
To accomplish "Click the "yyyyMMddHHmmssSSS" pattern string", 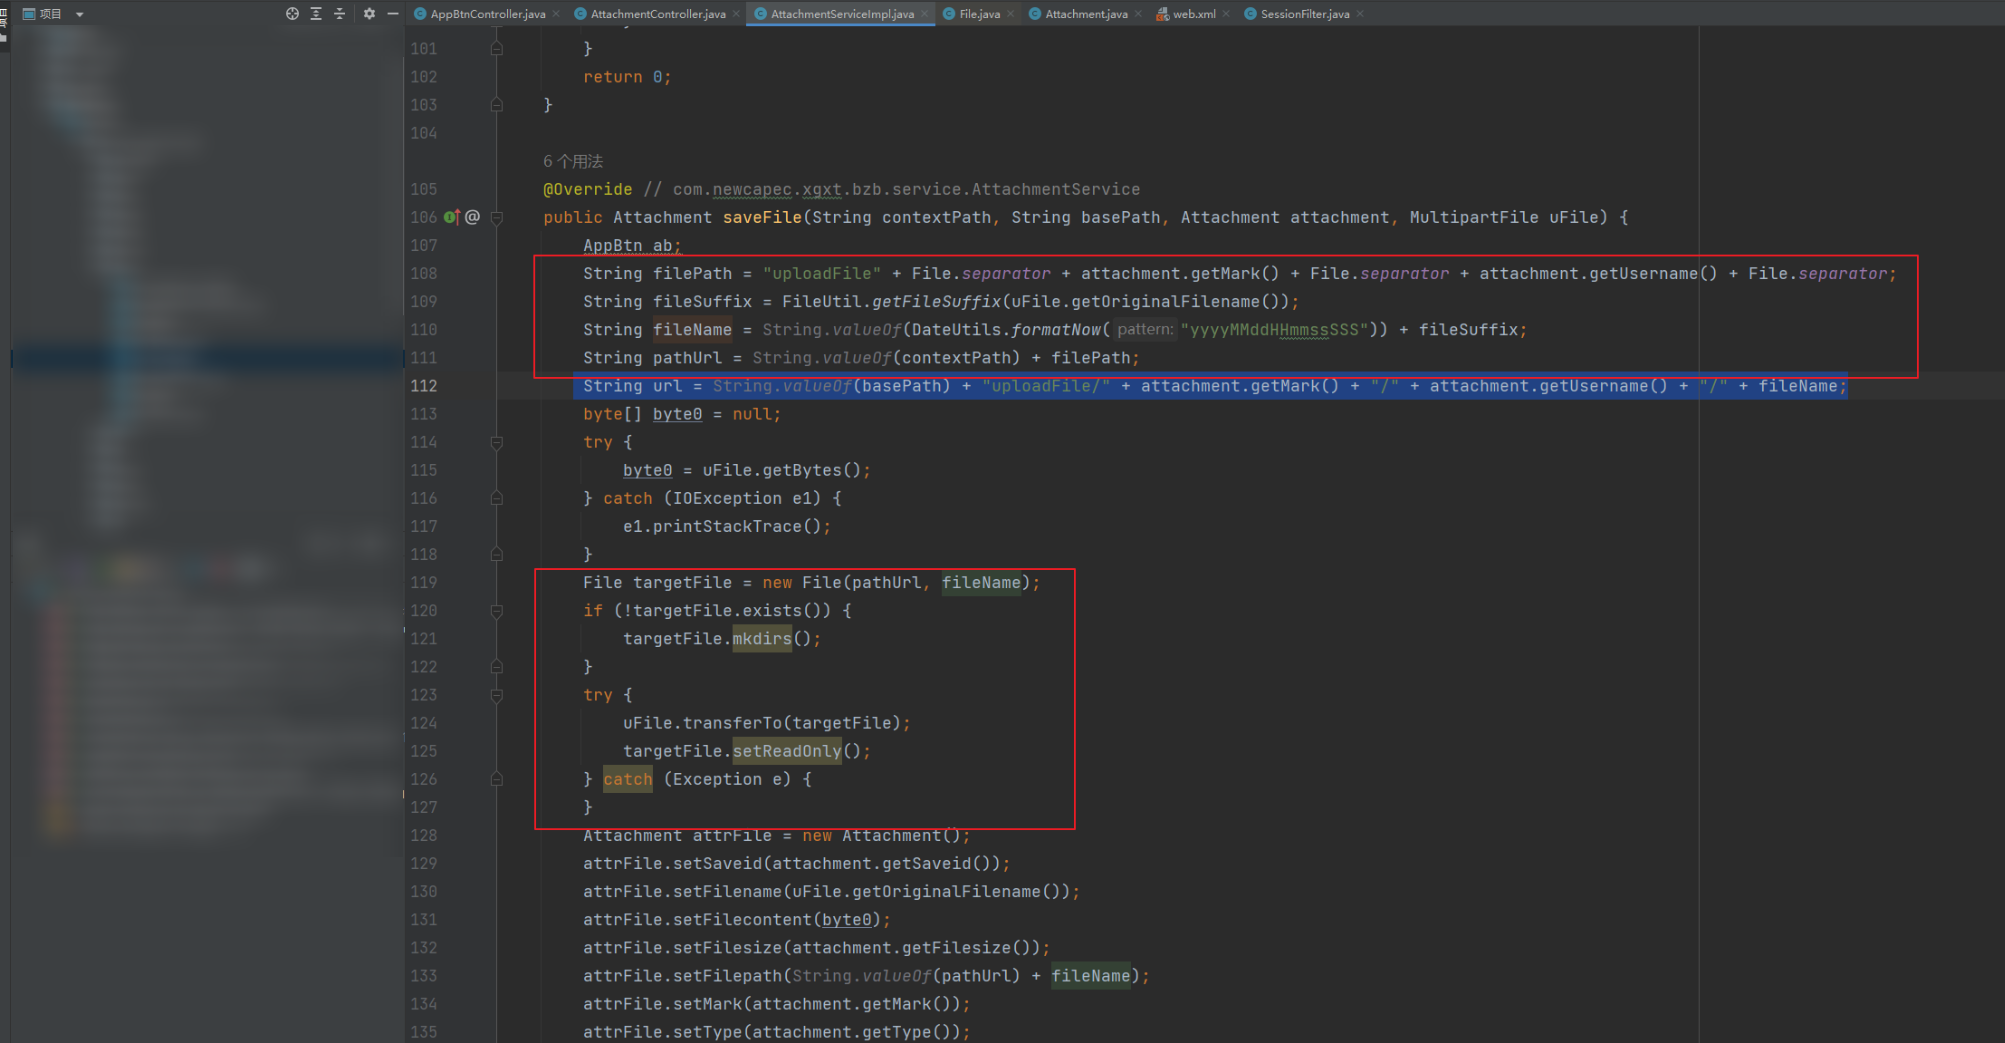I will pos(1274,329).
